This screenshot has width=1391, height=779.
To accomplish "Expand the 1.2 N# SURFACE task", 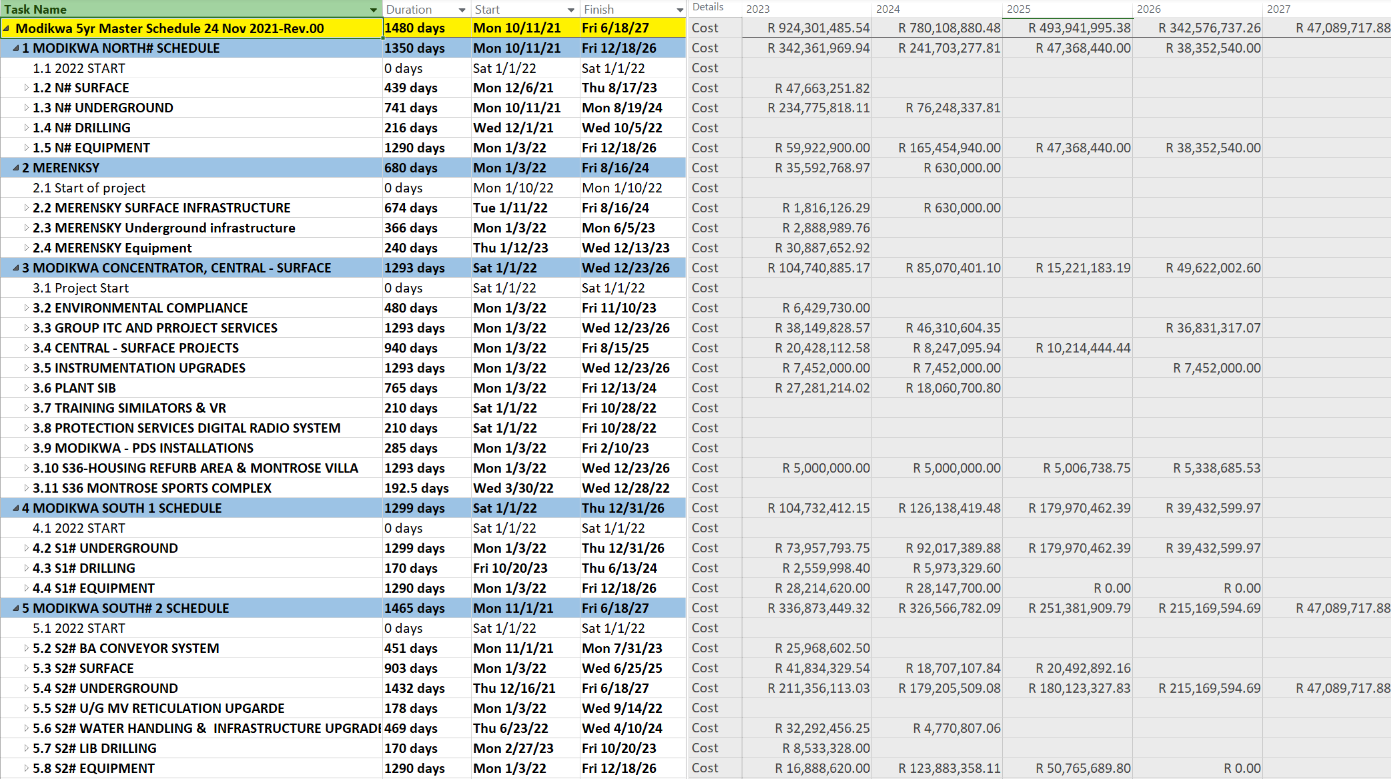I will [x=26, y=89].
